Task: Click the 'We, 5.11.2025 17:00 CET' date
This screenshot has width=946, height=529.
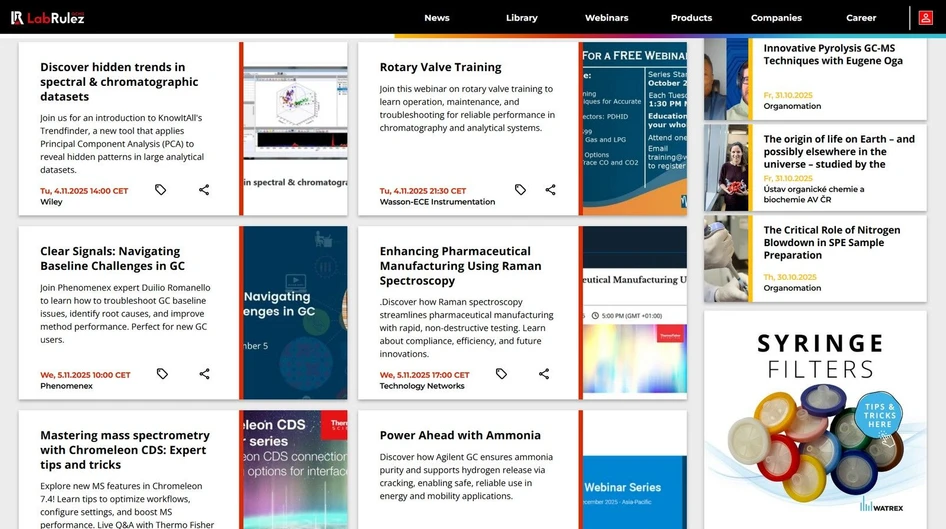Action: pyautogui.click(x=424, y=375)
